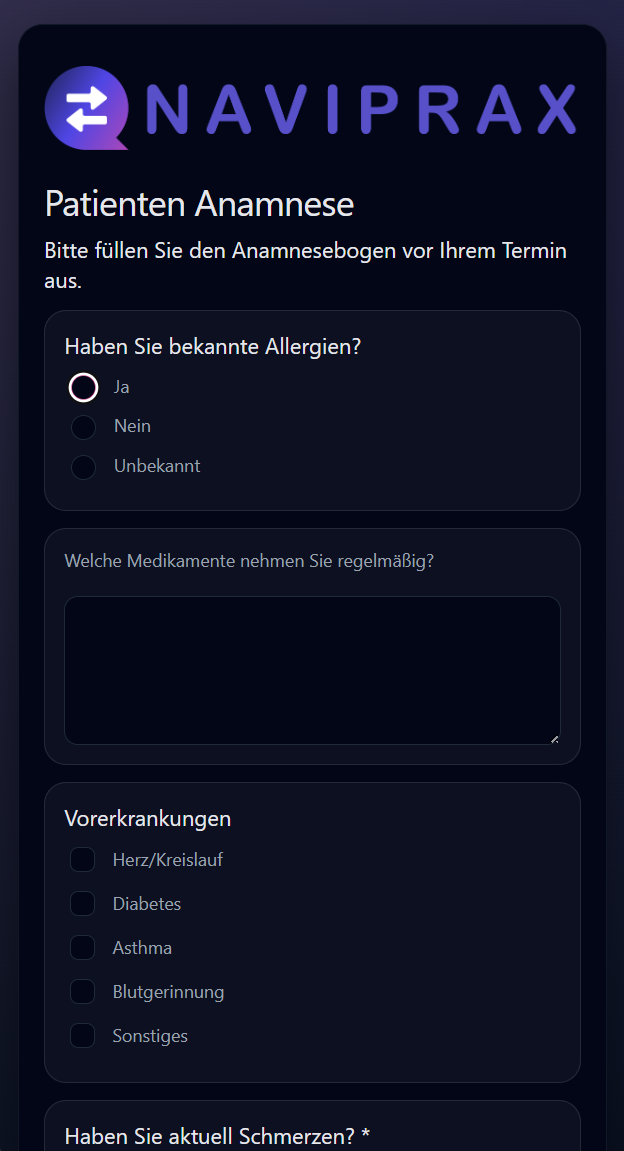Click the Vorerkrankungen section title
624x1151 pixels.
tap(147, 819)
